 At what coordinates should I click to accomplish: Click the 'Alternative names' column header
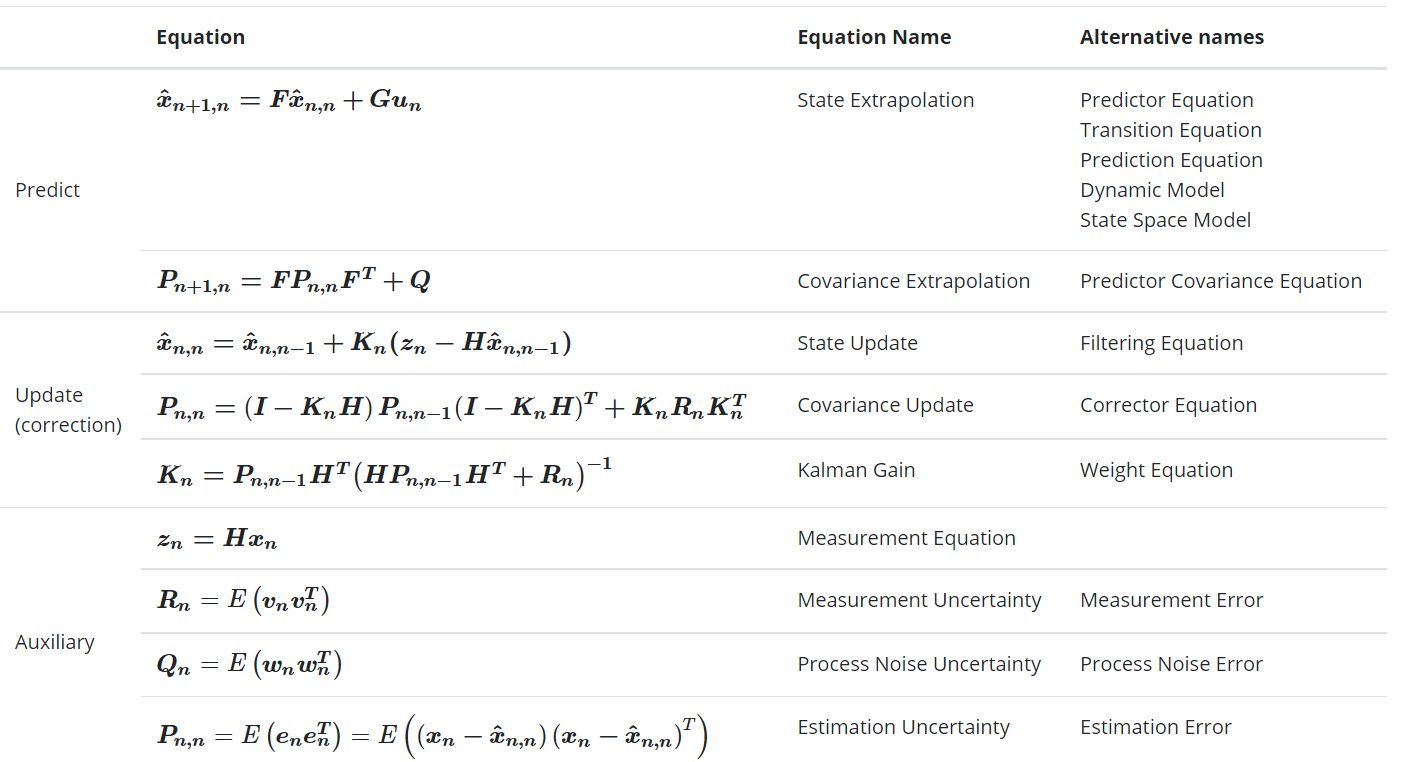(1171, 37)
